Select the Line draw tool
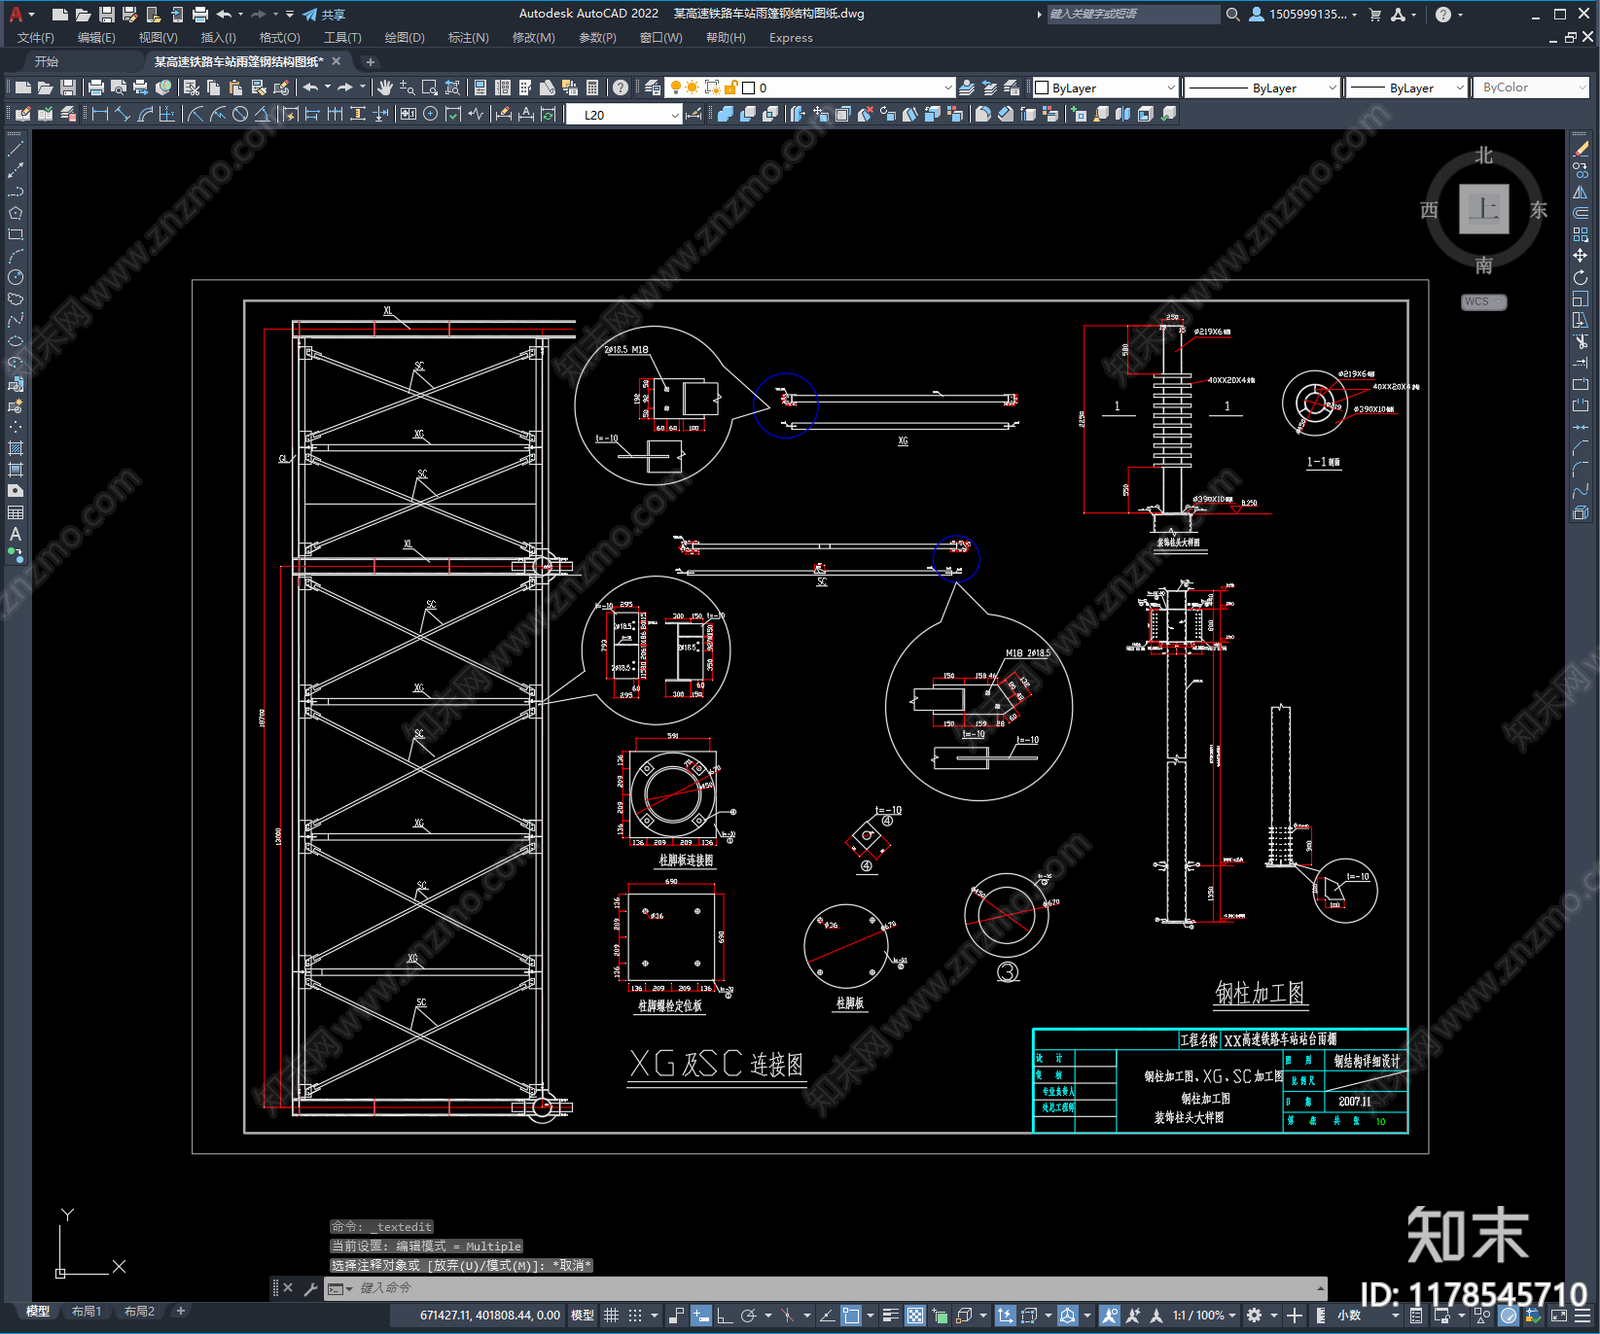The width and height of the screenshot is (1600, 1334). tap(15, 149)
